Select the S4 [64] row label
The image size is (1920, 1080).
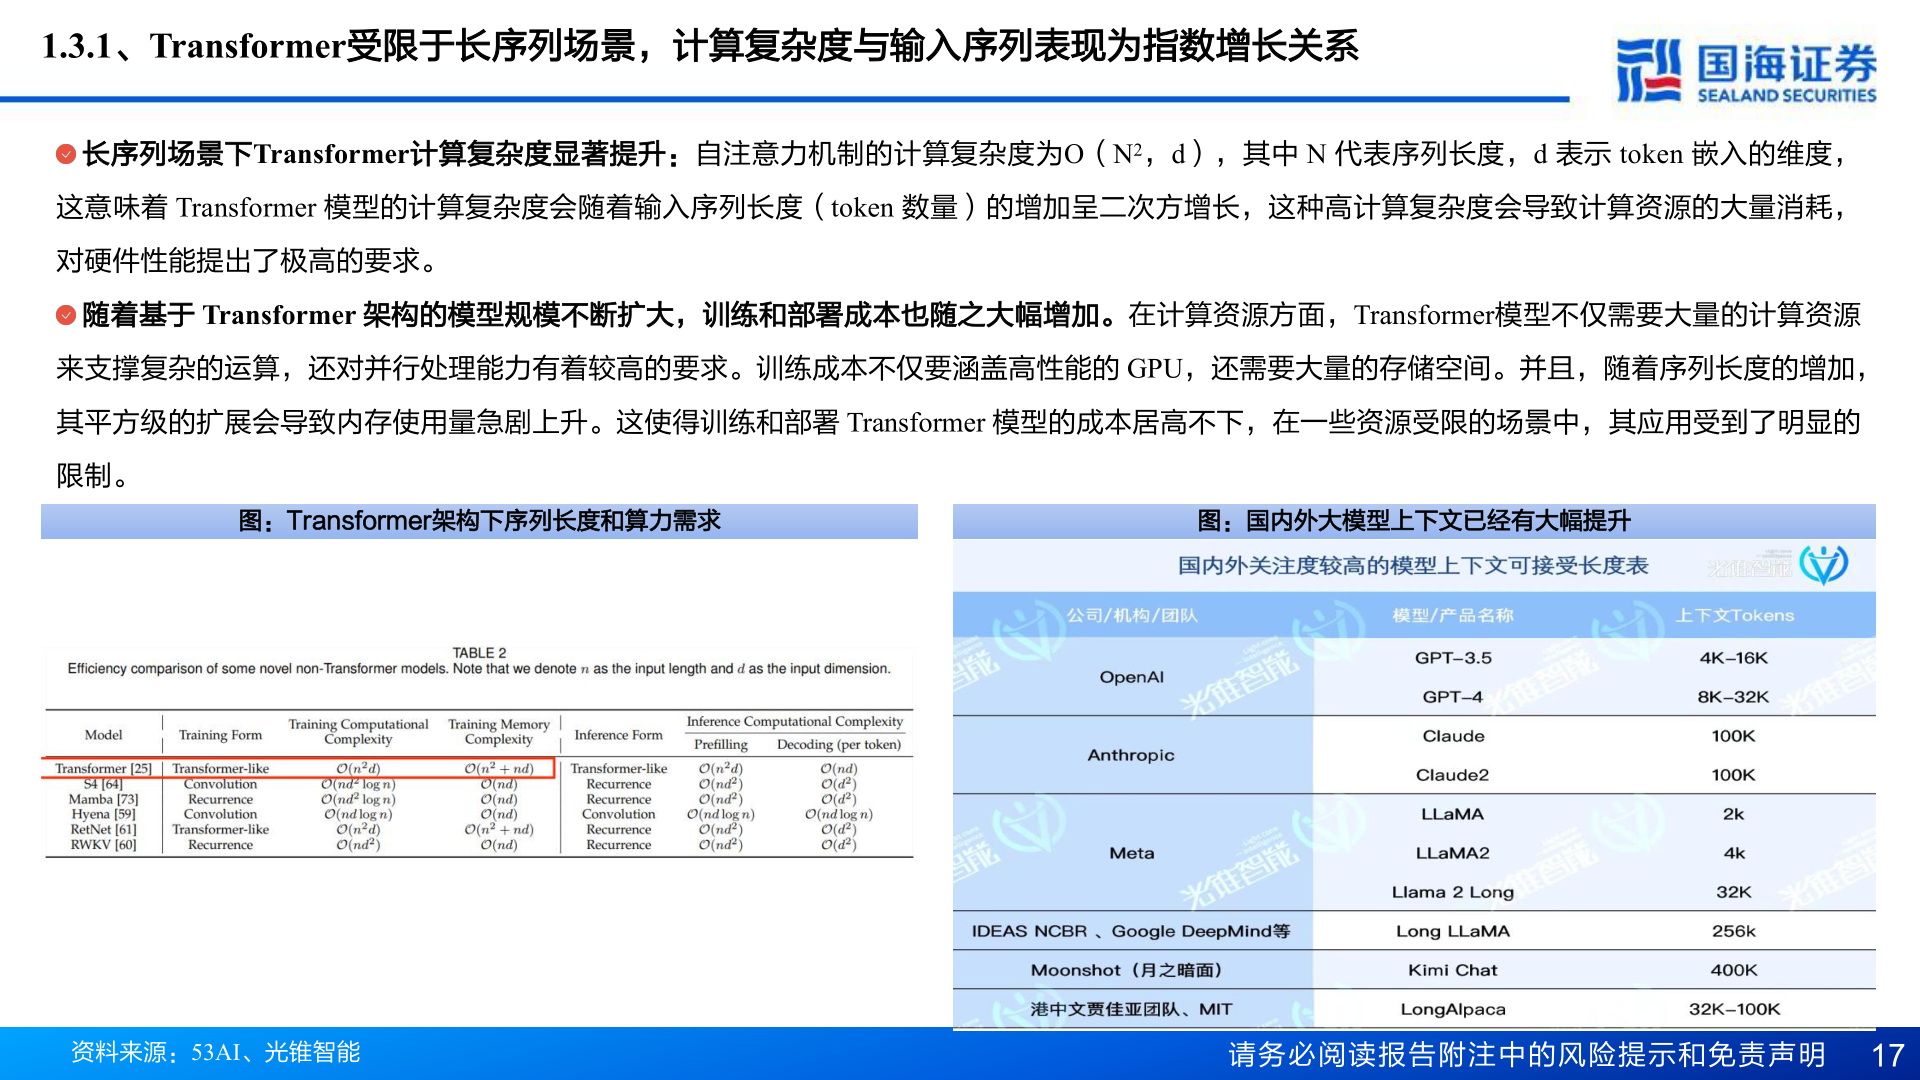(103, 784)
